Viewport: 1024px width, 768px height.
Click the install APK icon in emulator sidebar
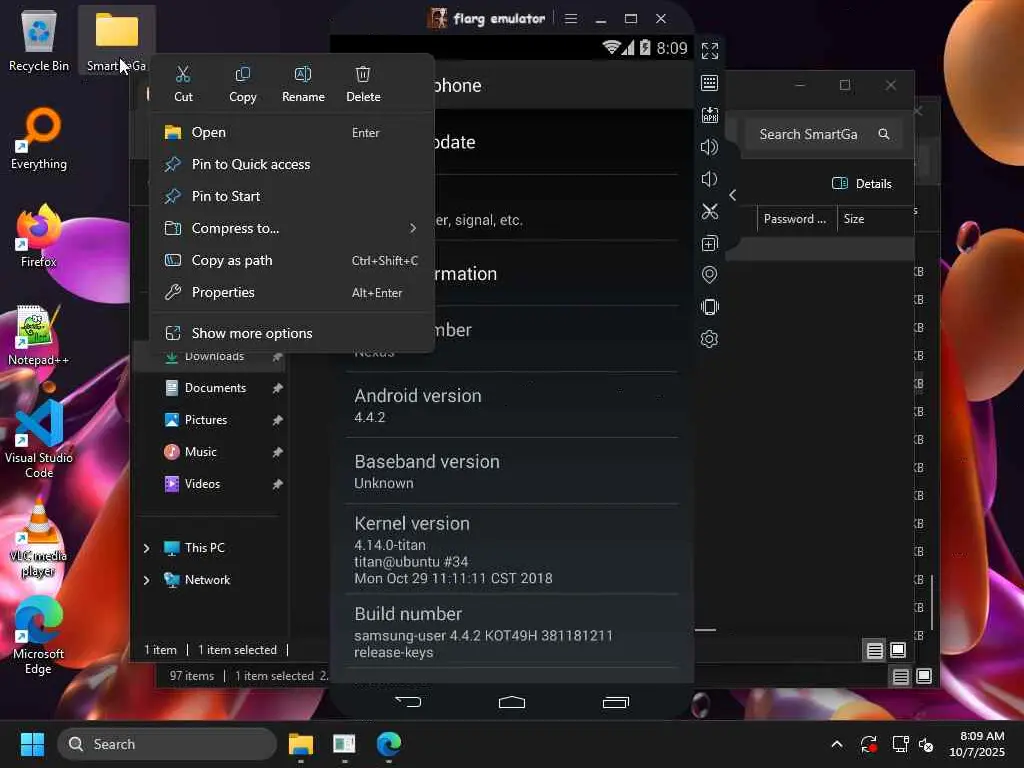710,115
